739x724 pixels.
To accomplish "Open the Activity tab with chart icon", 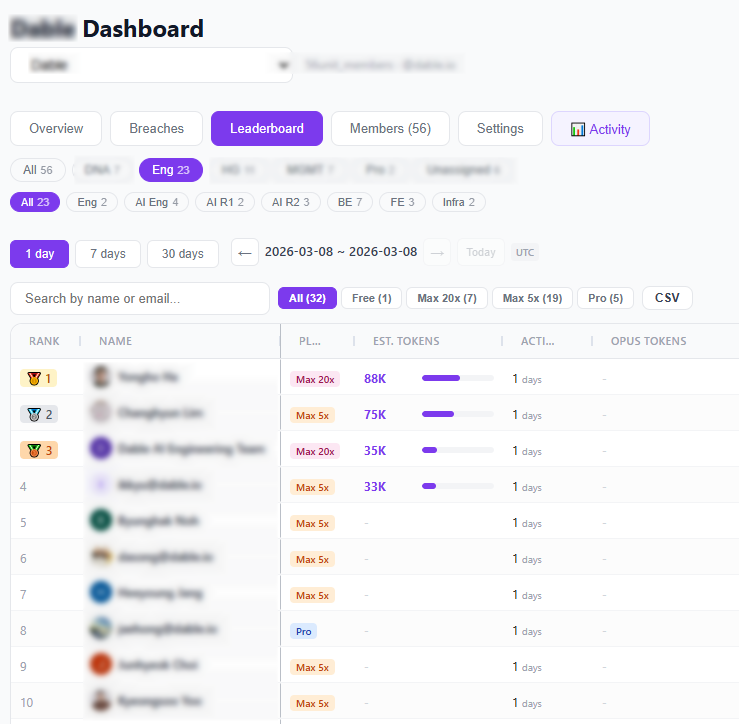I will (x=600, y=129).
